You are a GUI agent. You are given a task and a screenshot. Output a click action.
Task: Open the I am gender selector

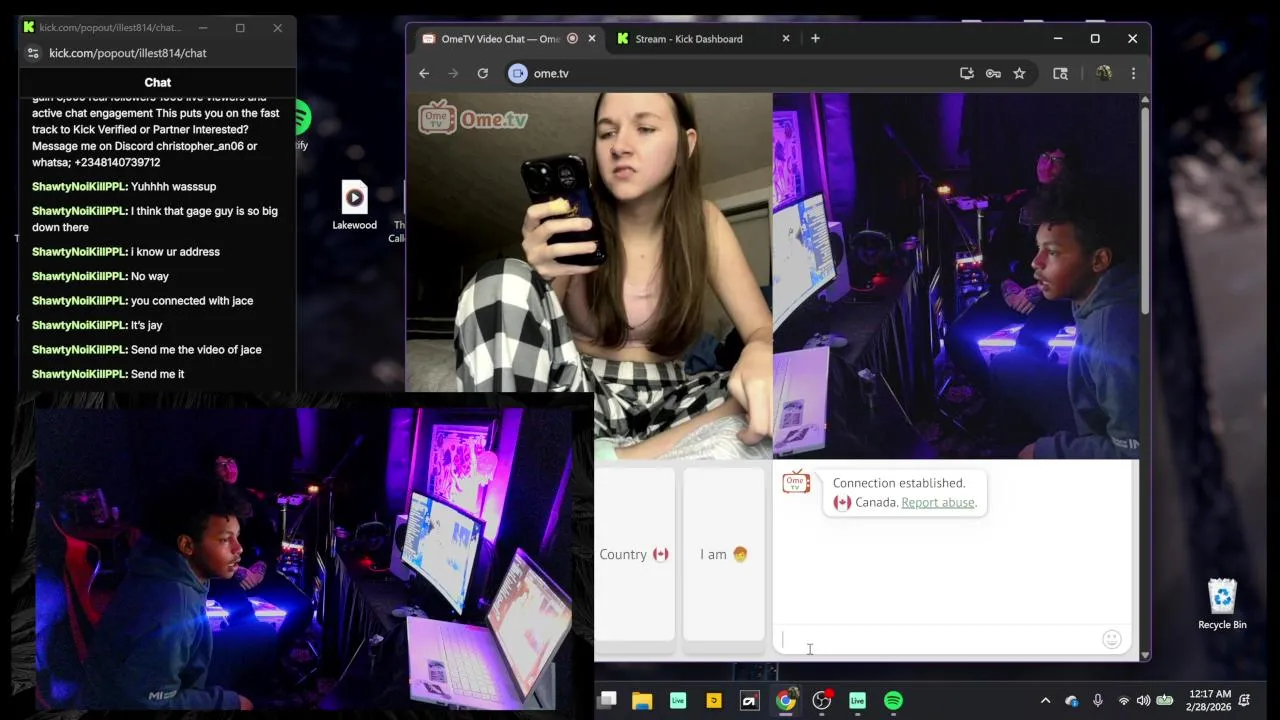pos(724,554)
